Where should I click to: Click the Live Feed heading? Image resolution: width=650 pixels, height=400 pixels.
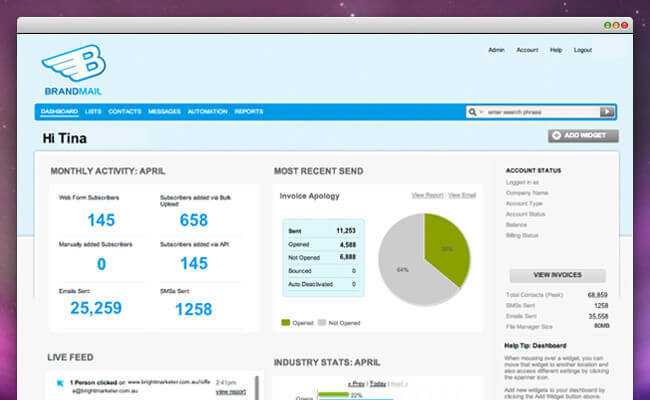pos(70,357)
